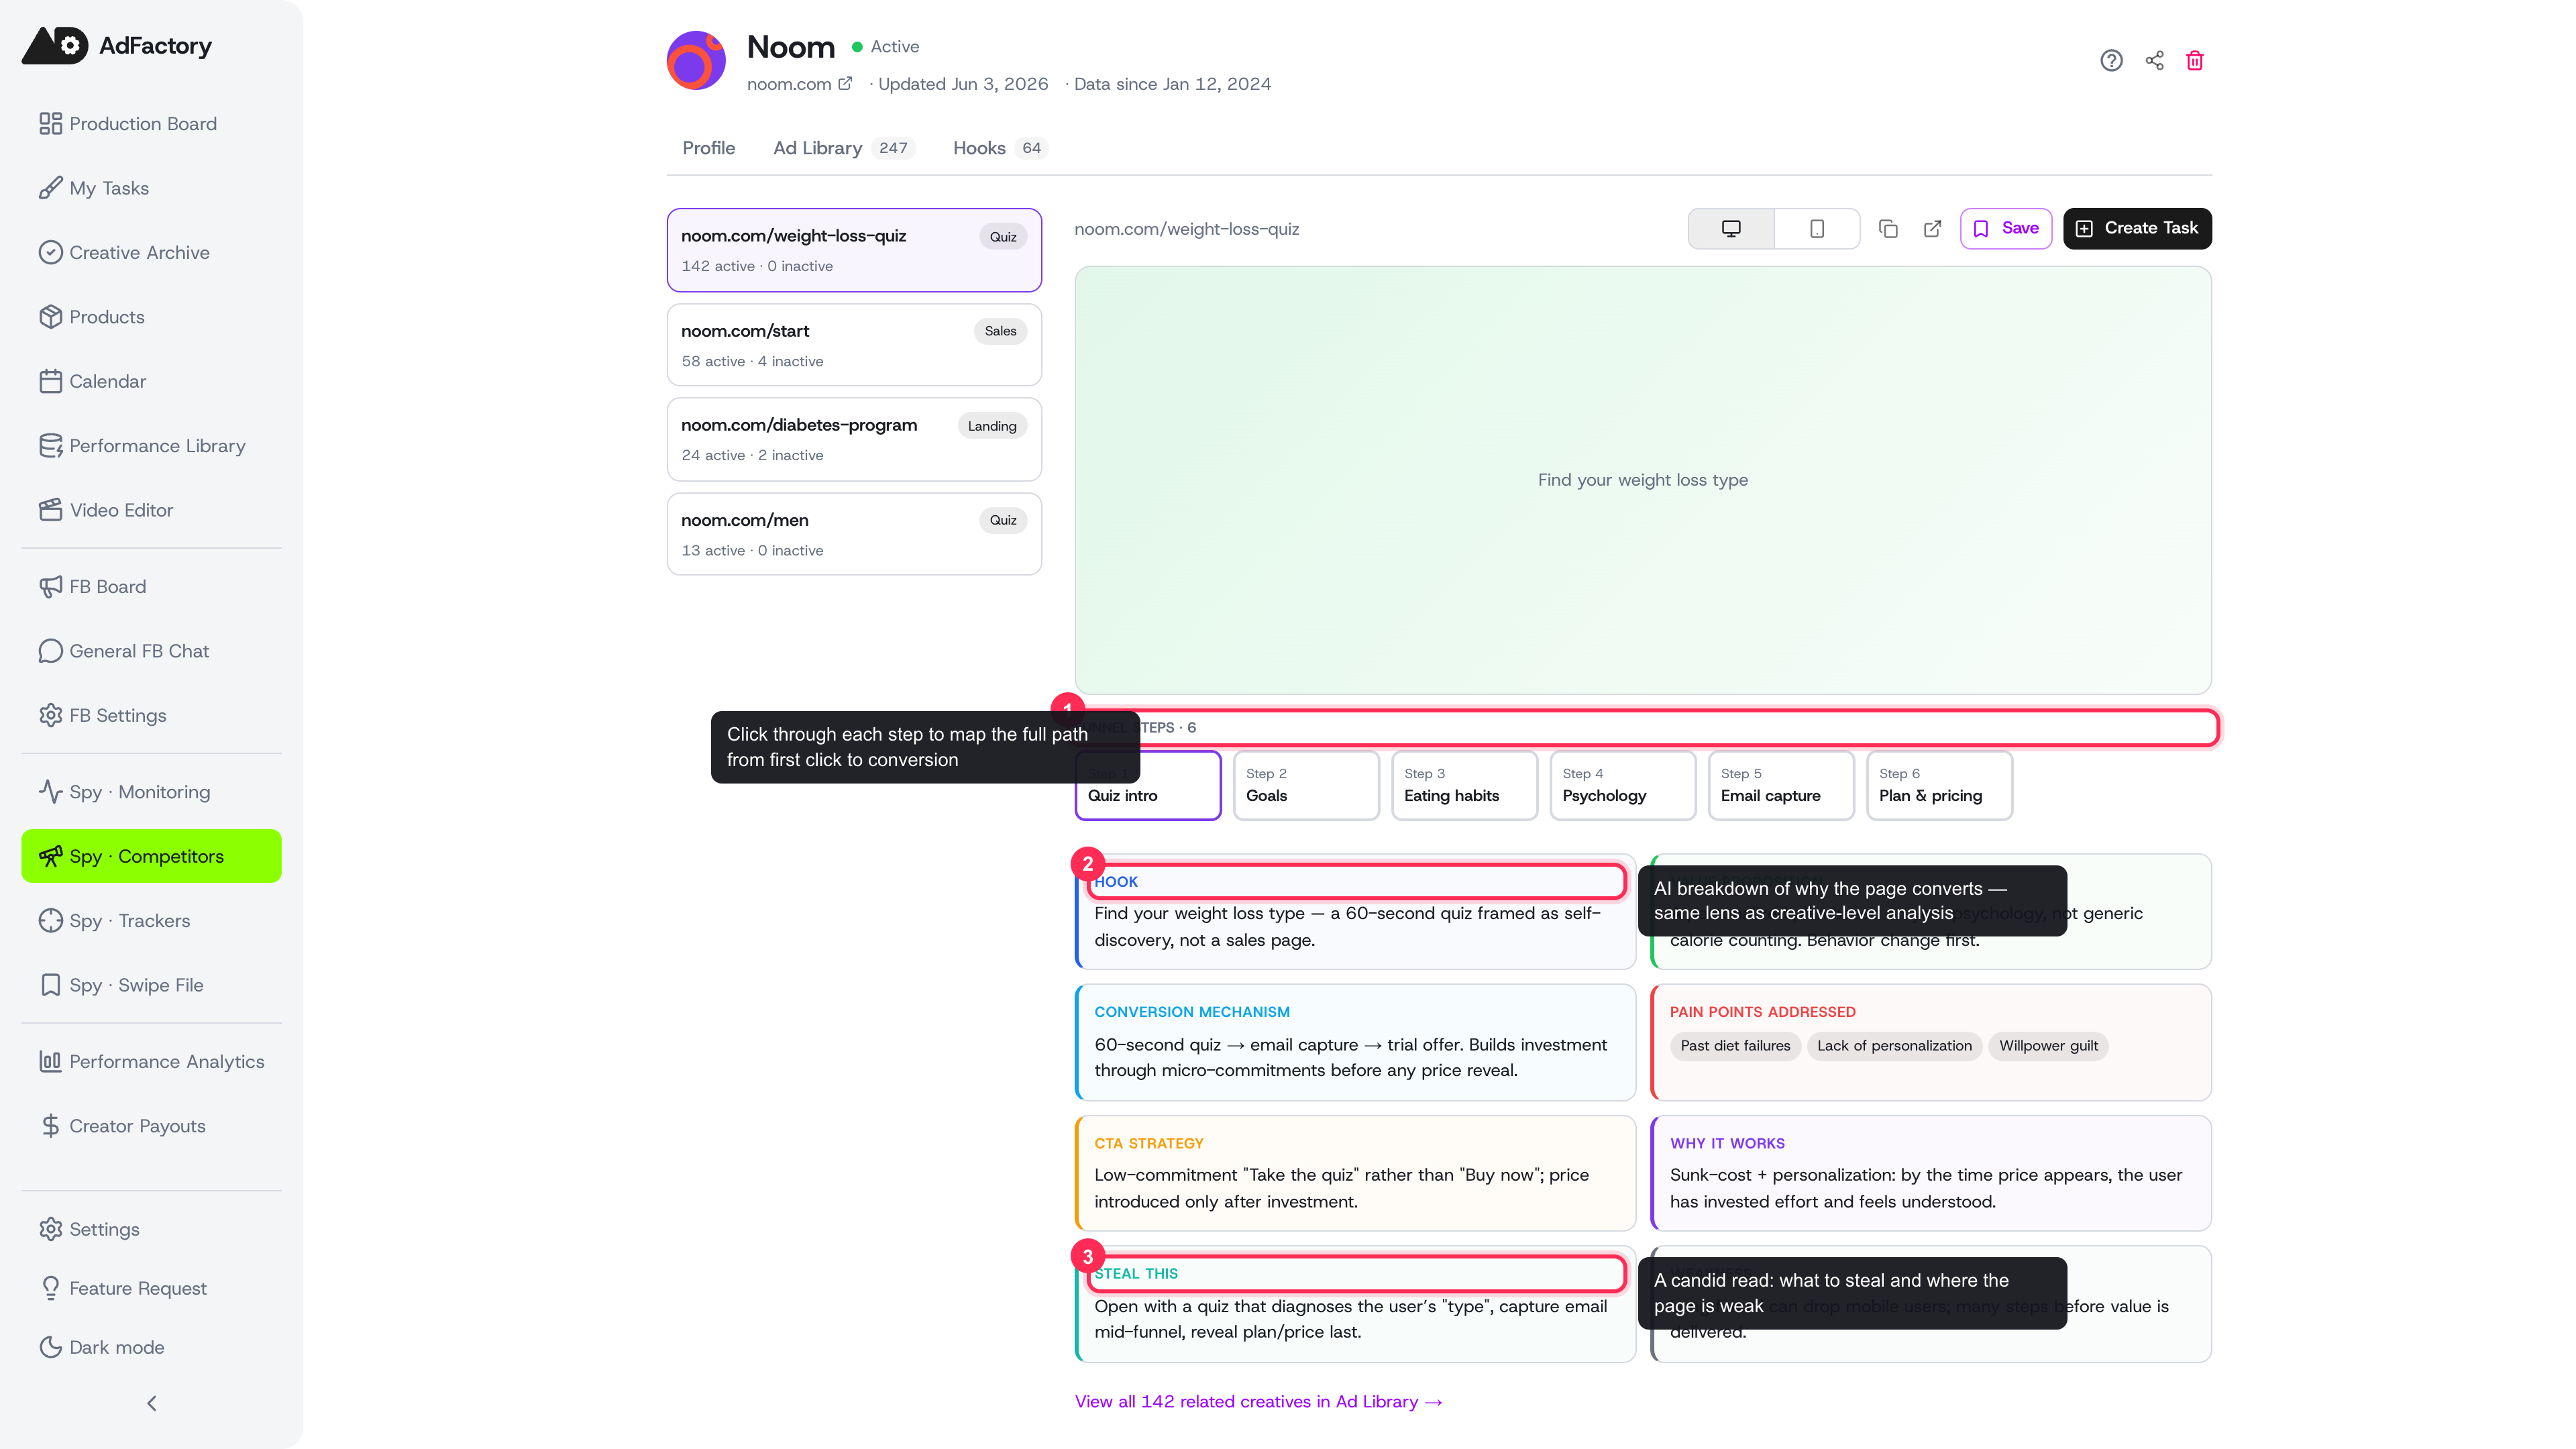Click the Willpower guilt tag

click(2048, 1046)
